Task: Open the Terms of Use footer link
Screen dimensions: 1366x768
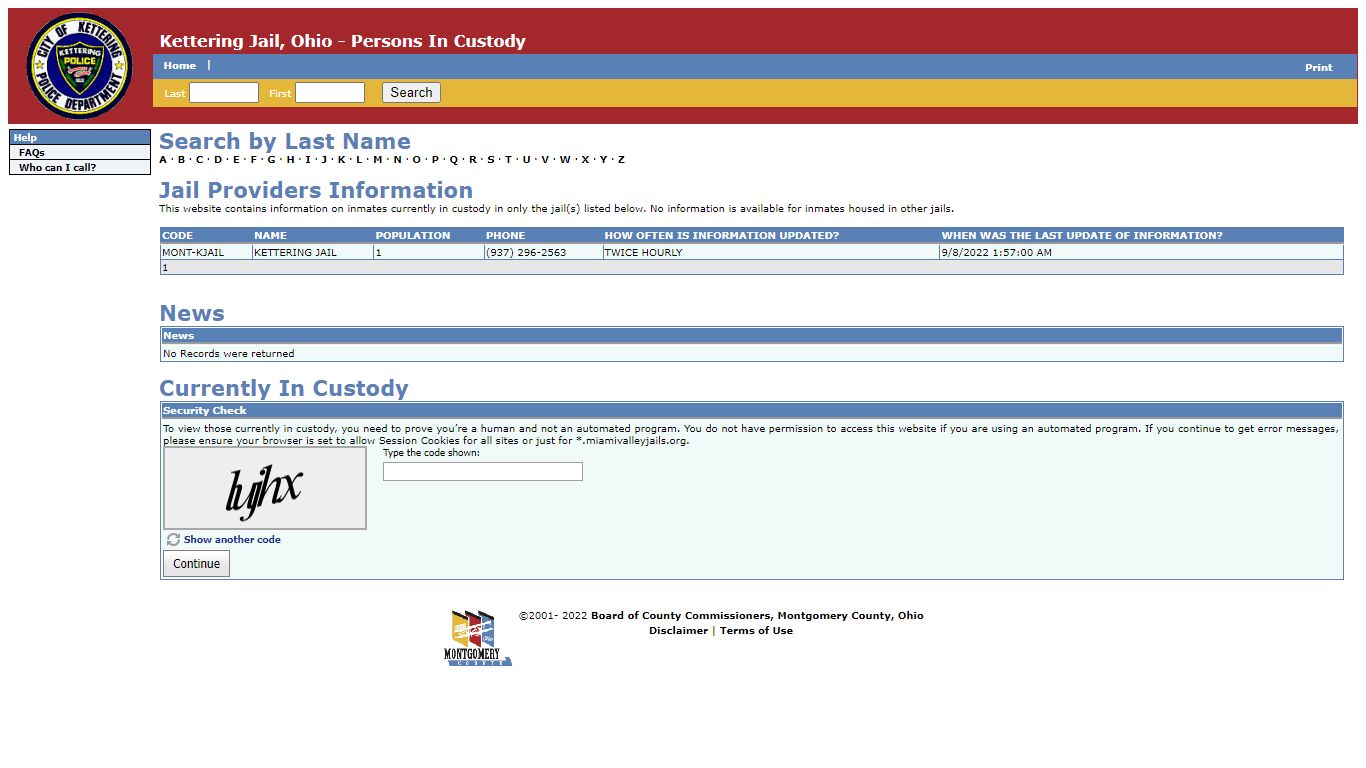Action: [x=756, y=631]
